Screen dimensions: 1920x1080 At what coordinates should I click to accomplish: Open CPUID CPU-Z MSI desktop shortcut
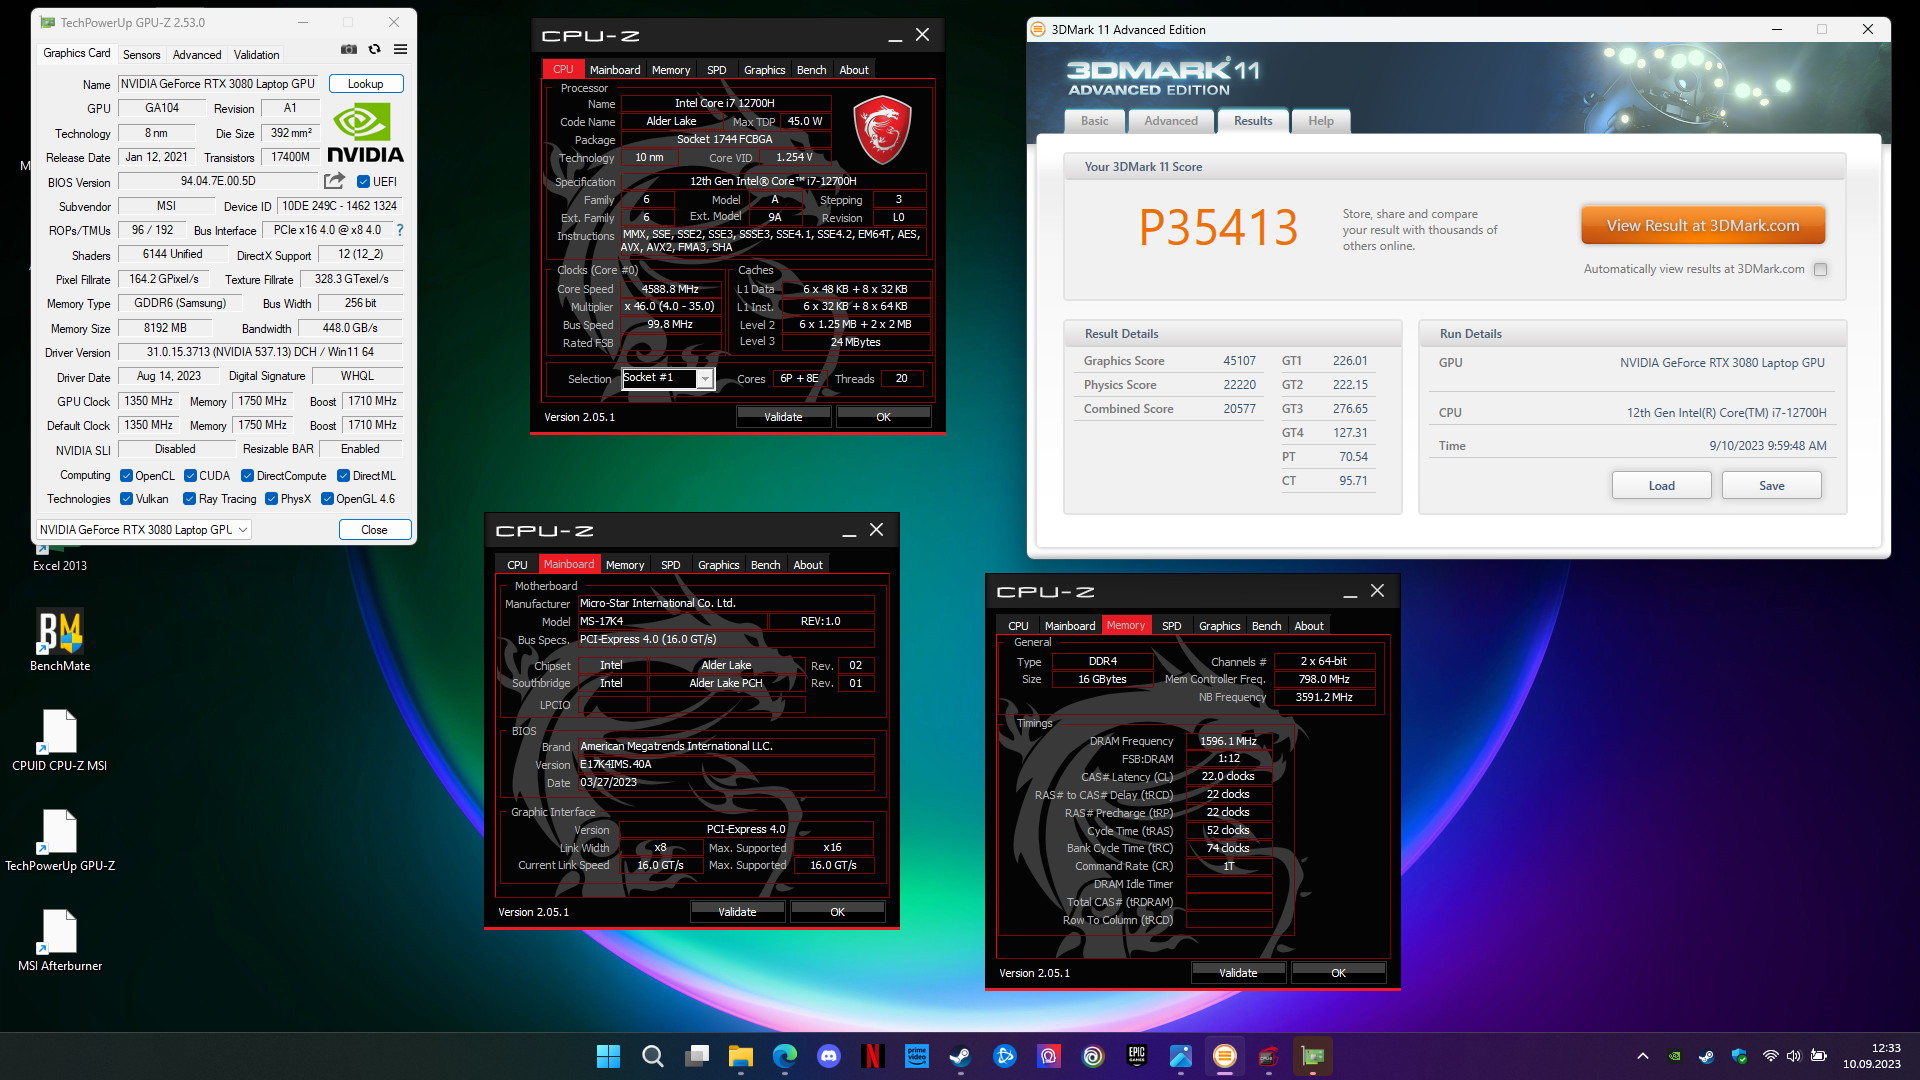tap(60, 740)
